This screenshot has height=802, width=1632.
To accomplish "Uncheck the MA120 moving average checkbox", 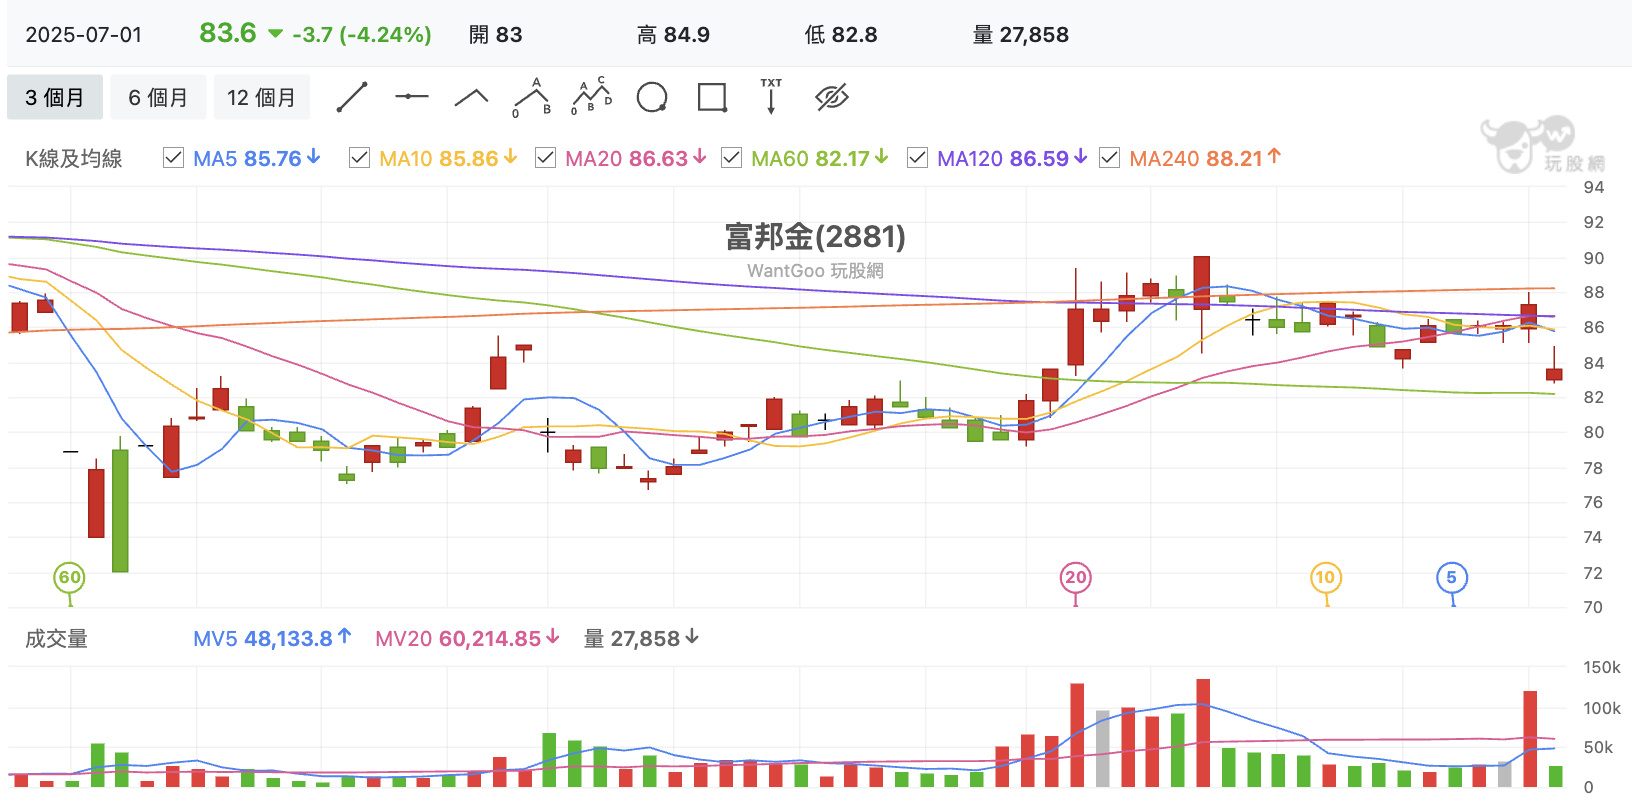I will coord(917,158).
